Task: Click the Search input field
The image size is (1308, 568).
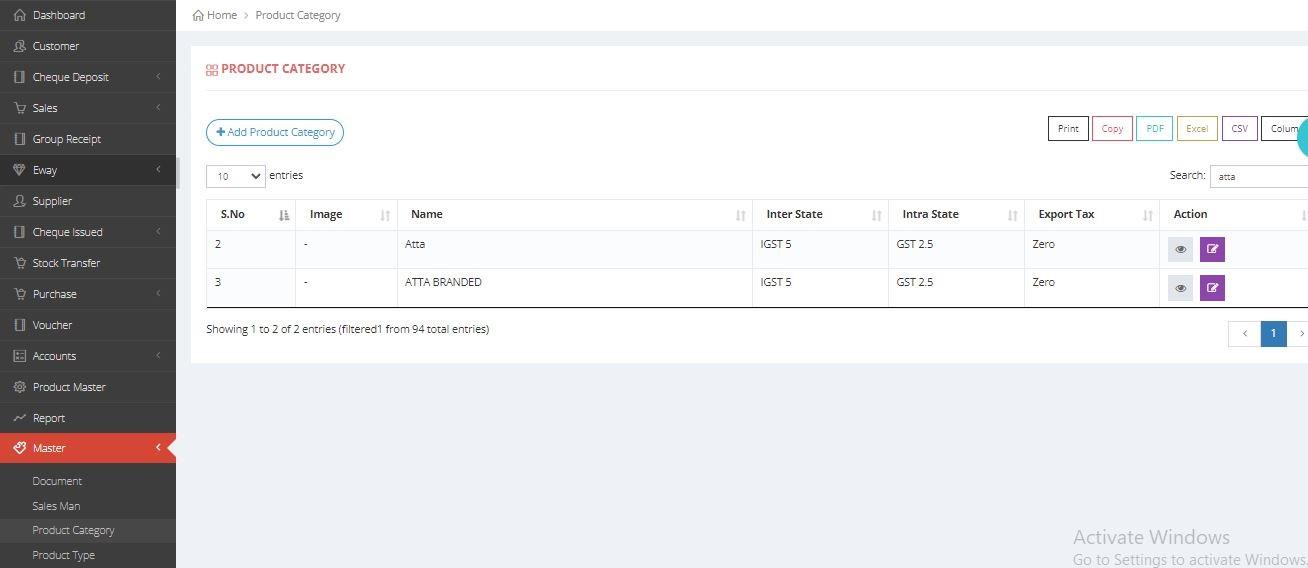Action: (1260, 176)
